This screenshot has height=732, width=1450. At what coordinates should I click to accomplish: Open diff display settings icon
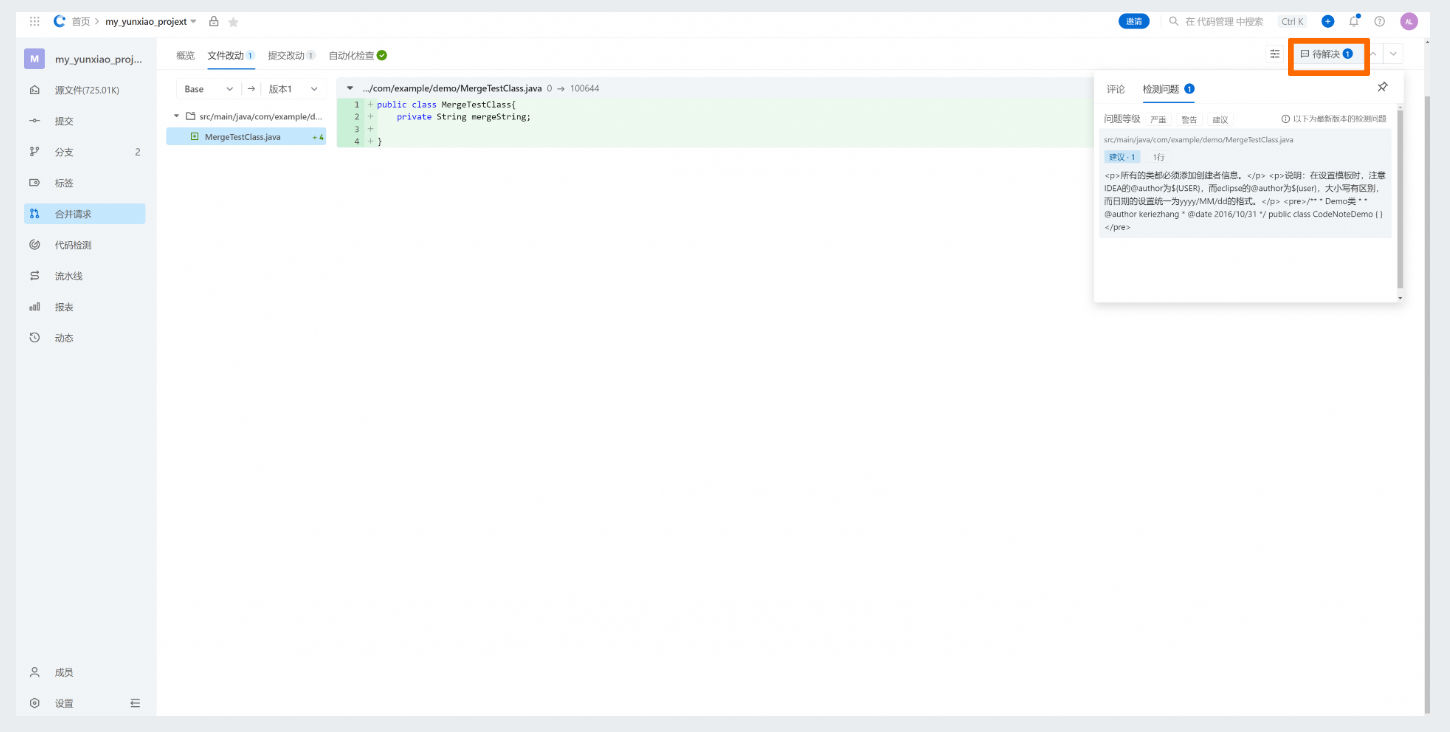point(1275,54)
